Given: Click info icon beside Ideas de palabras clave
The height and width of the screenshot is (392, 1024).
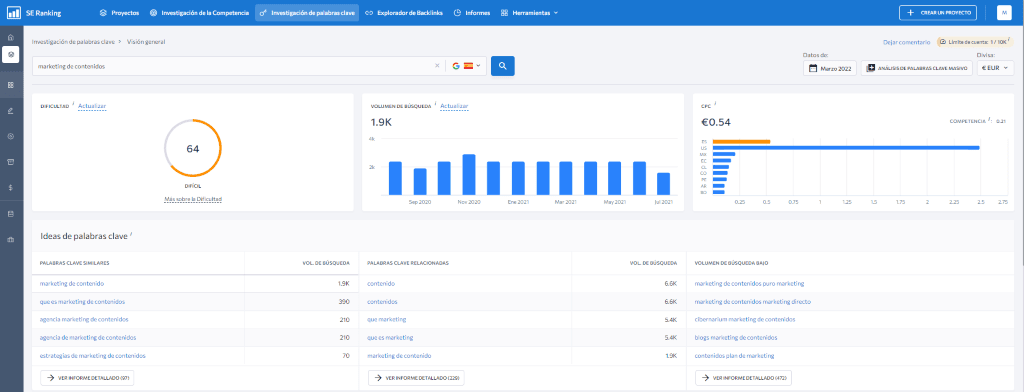Looking at the screenshot, I should (130, 234).
